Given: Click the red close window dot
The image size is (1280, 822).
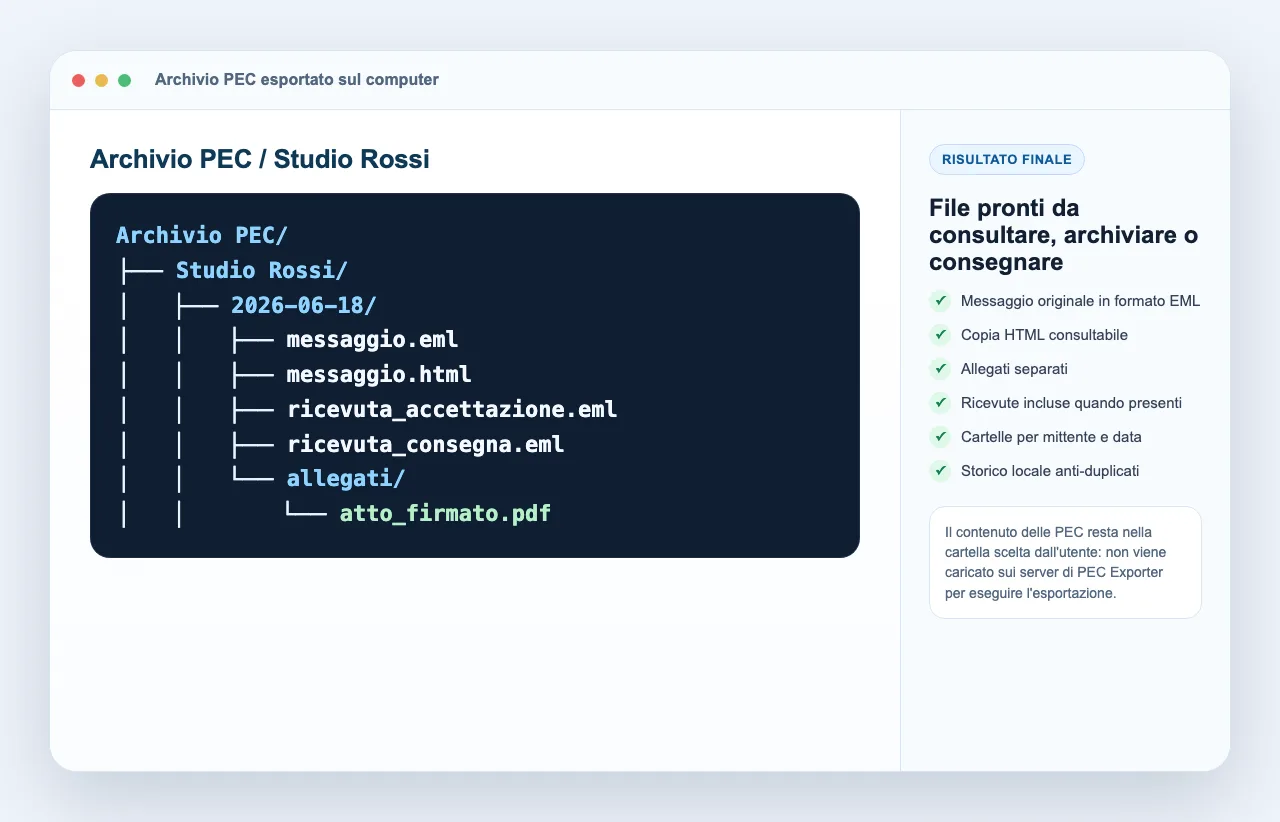Looking at the screenshot, I should coord(78,80).
